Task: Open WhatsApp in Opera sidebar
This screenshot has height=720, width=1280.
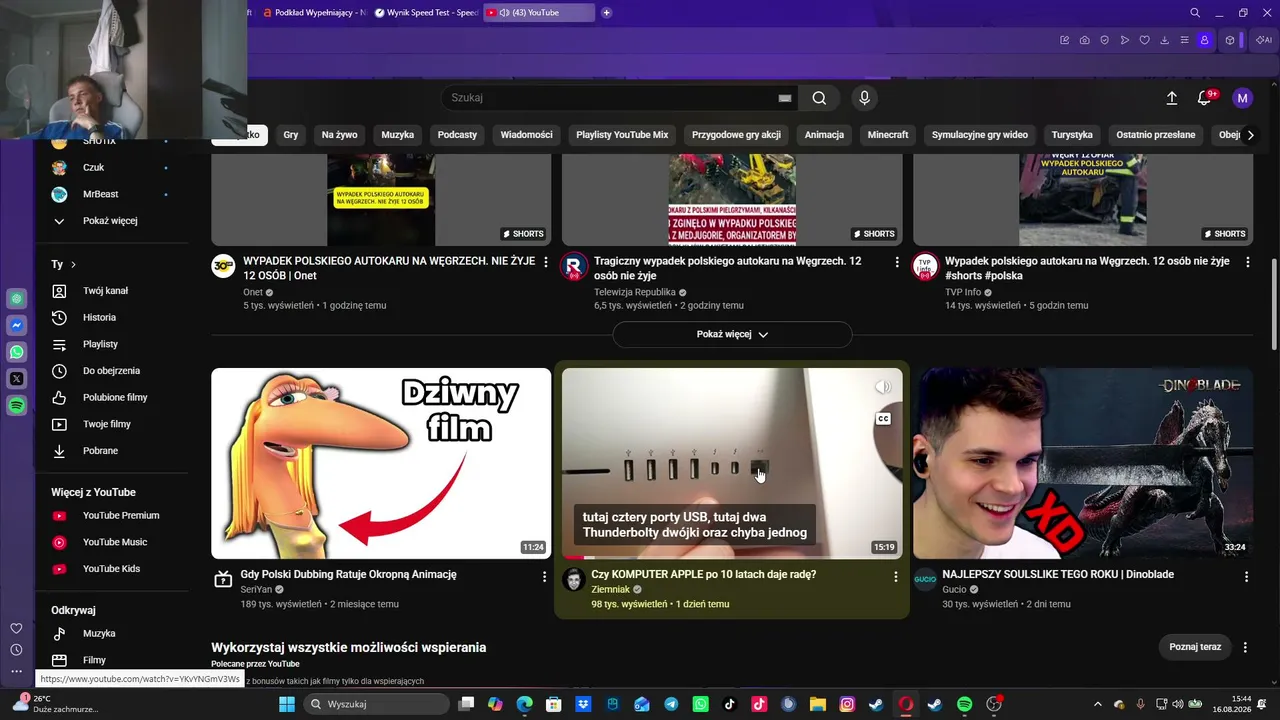Action: pos(17,352)
